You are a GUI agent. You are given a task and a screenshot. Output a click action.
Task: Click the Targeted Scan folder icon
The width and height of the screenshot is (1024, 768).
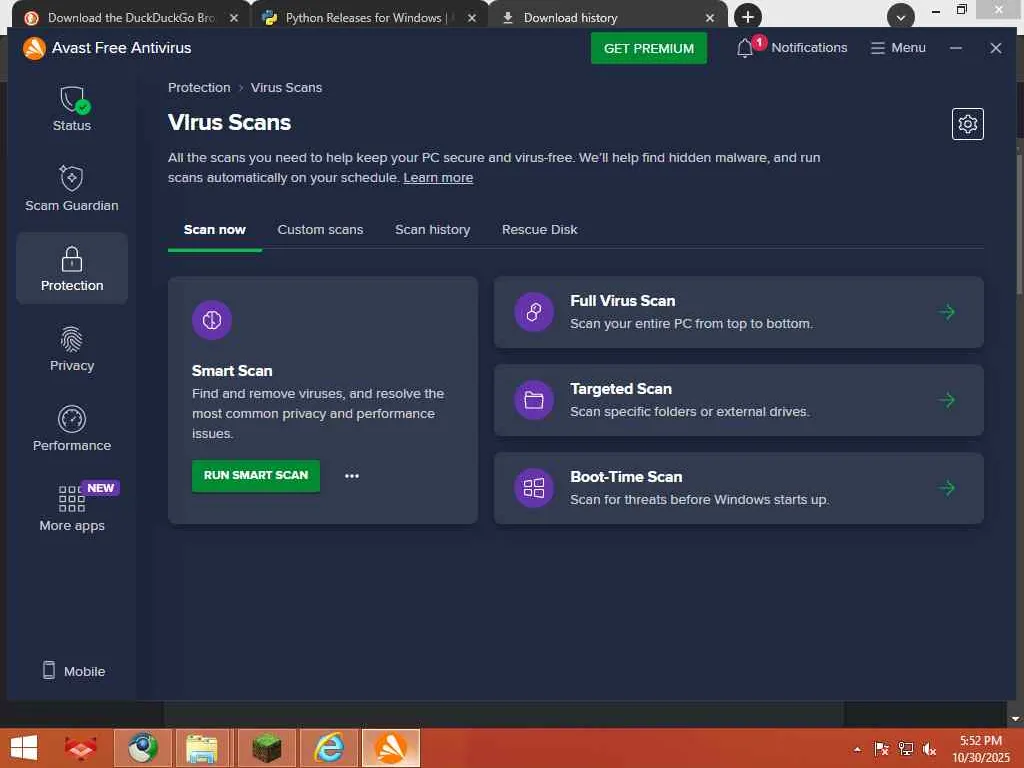tap(534, 400)
